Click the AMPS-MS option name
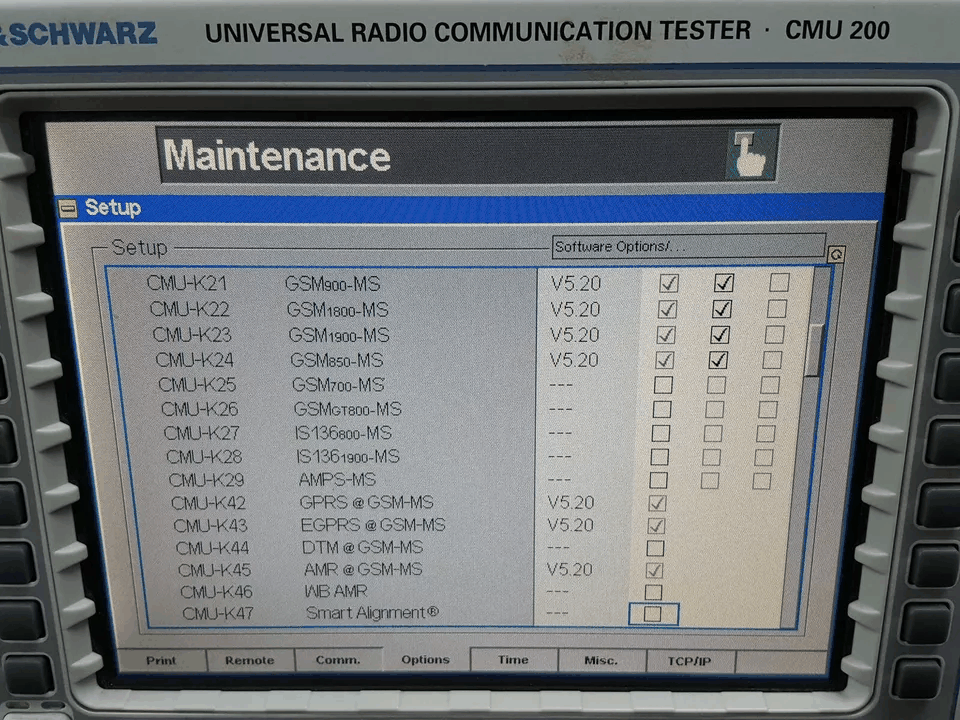 337,479
